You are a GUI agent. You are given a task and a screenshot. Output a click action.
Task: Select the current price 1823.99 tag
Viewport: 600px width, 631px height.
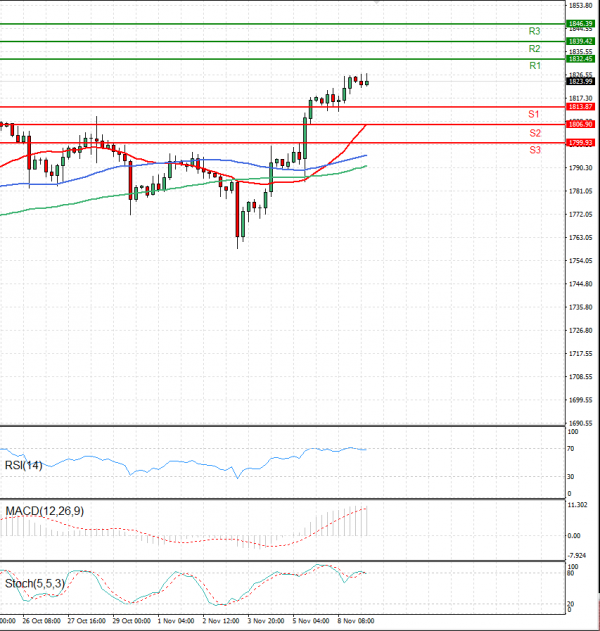click(x=580, y=82)
